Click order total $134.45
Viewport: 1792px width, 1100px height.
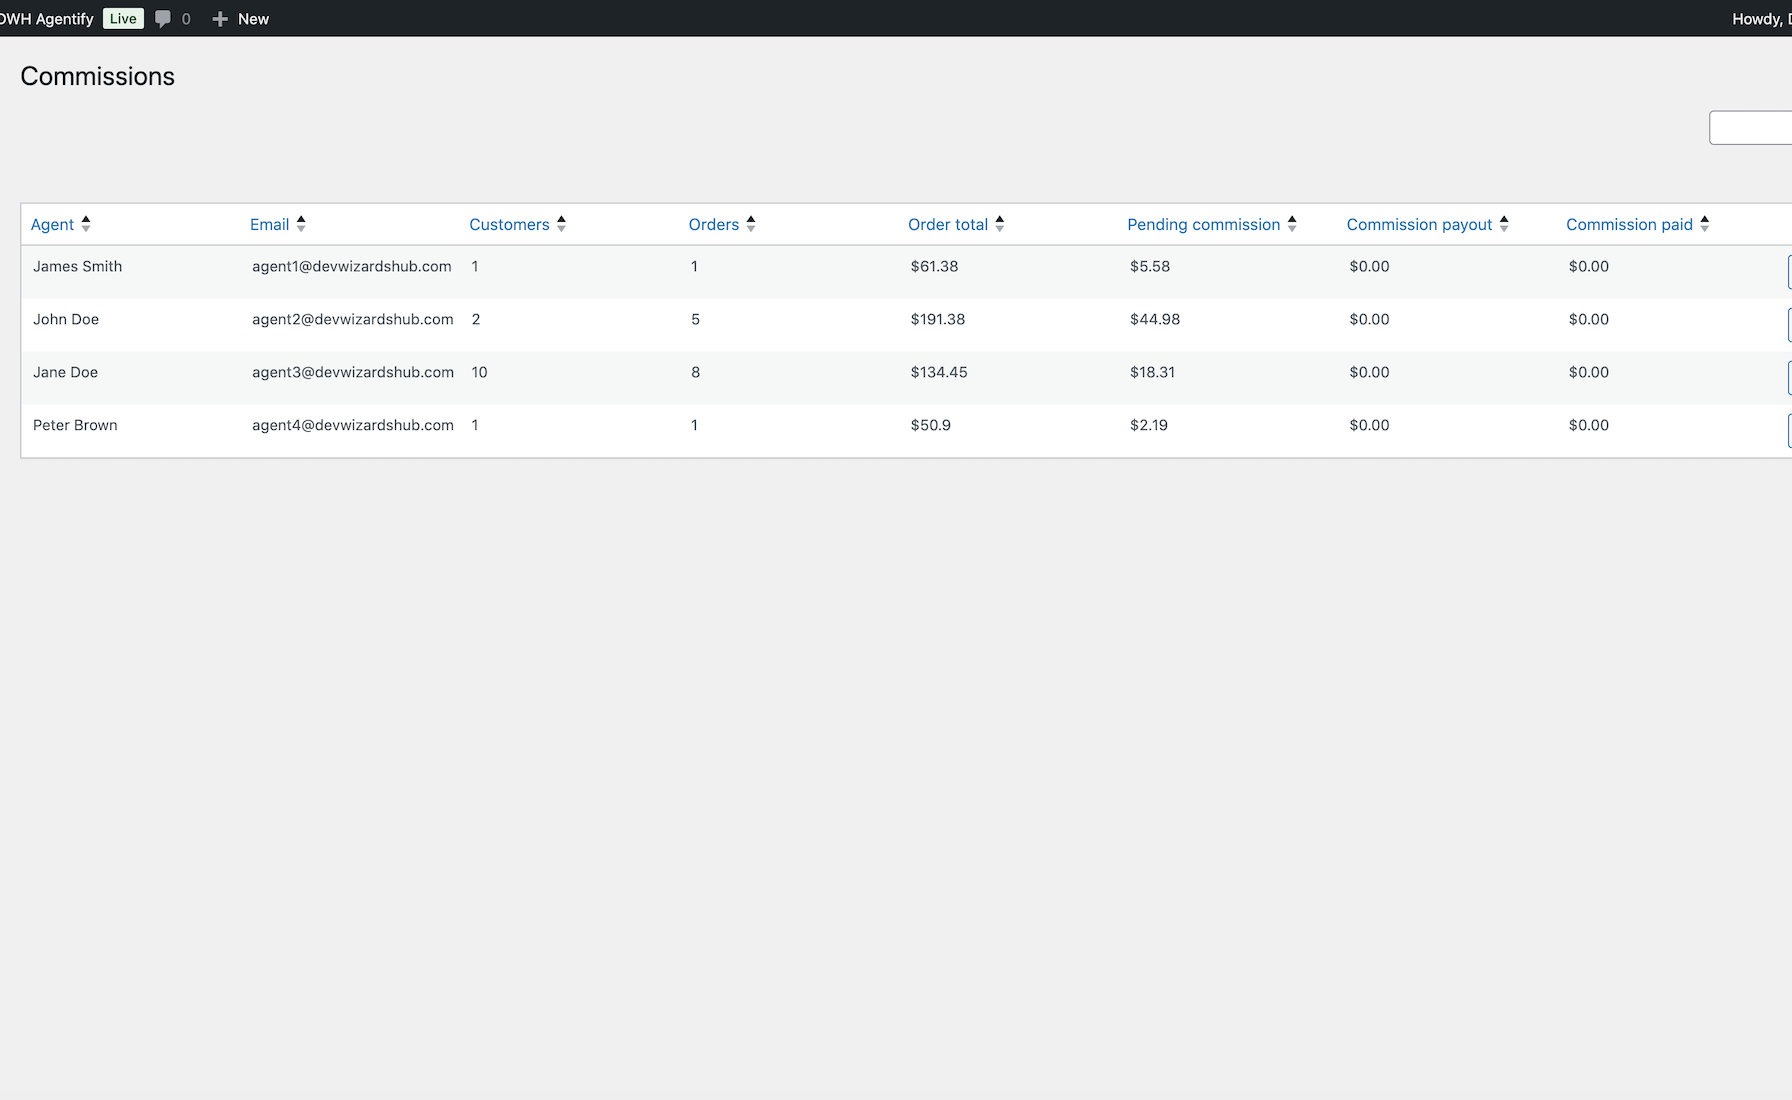(939, 373)
